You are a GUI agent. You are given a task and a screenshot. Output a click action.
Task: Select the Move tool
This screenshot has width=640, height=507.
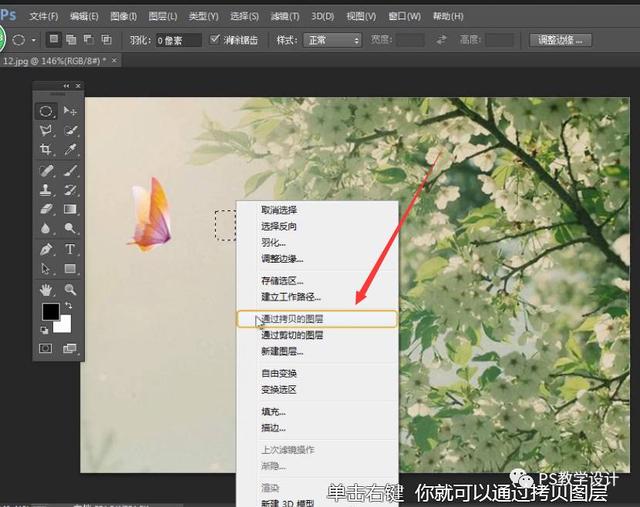click(x=70, y=111)
